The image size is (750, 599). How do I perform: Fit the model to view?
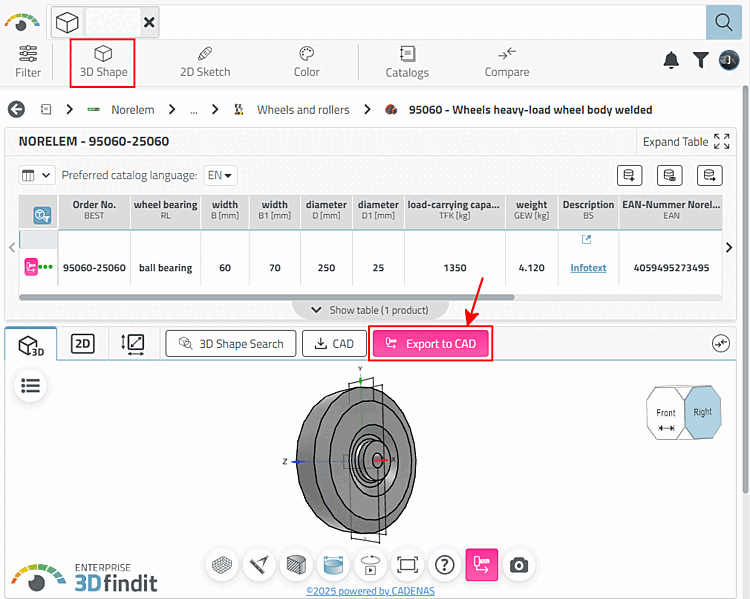pos(408,565)
